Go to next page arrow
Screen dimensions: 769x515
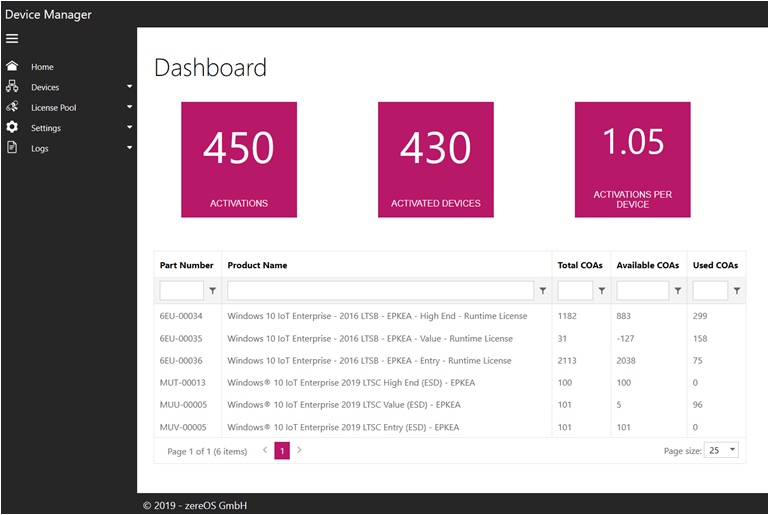point(299,450)
